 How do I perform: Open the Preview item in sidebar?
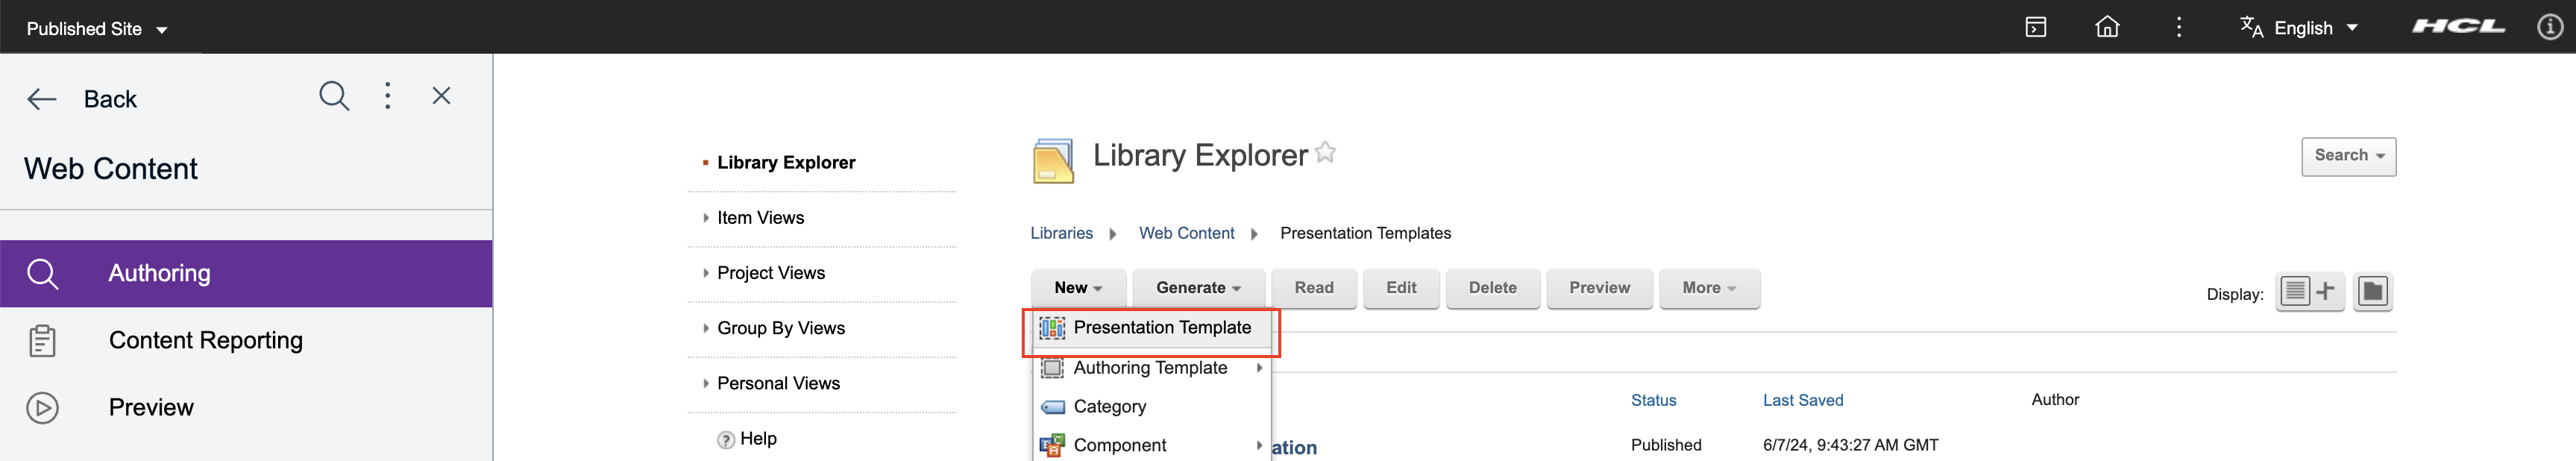point(150,407)
